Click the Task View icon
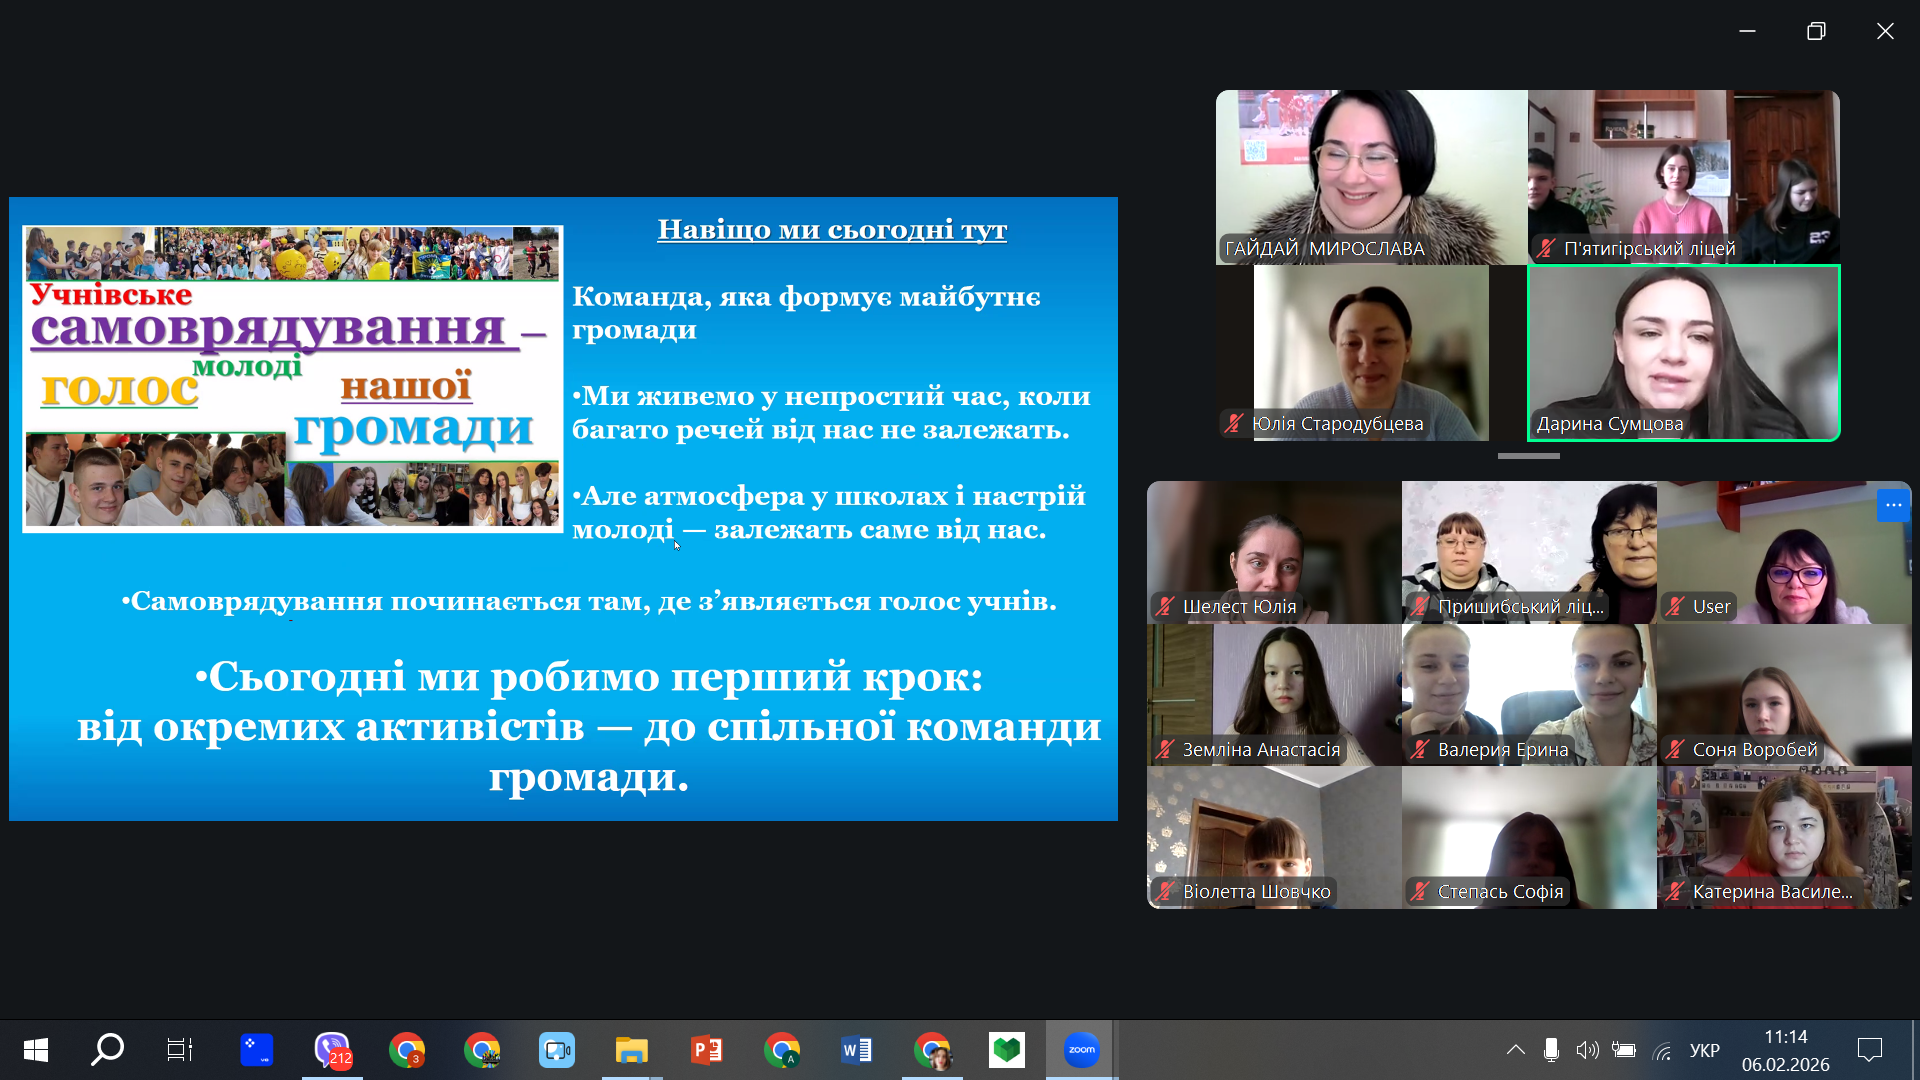The image size is (1920, 1080). pyautogui.click(x=180, y=1050)
